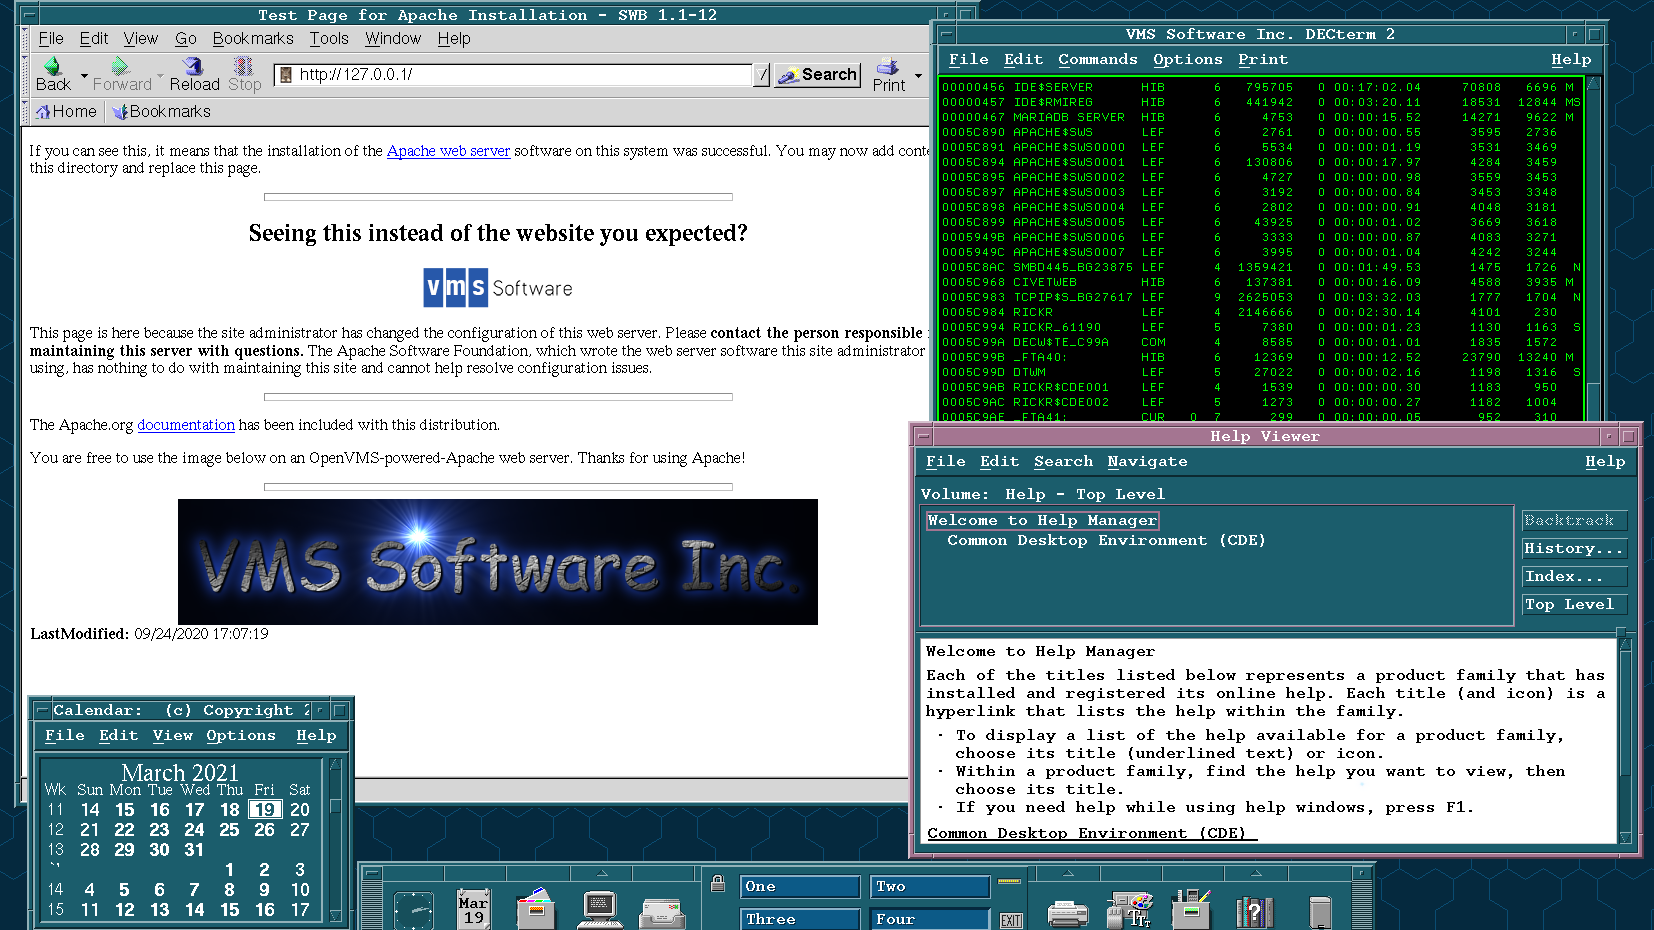Image resolution: width=1654 pixels, height=930 pixels.
Task: Open the Bookmarks icon in personal toolbar
Action: click(x=120, y=112)
